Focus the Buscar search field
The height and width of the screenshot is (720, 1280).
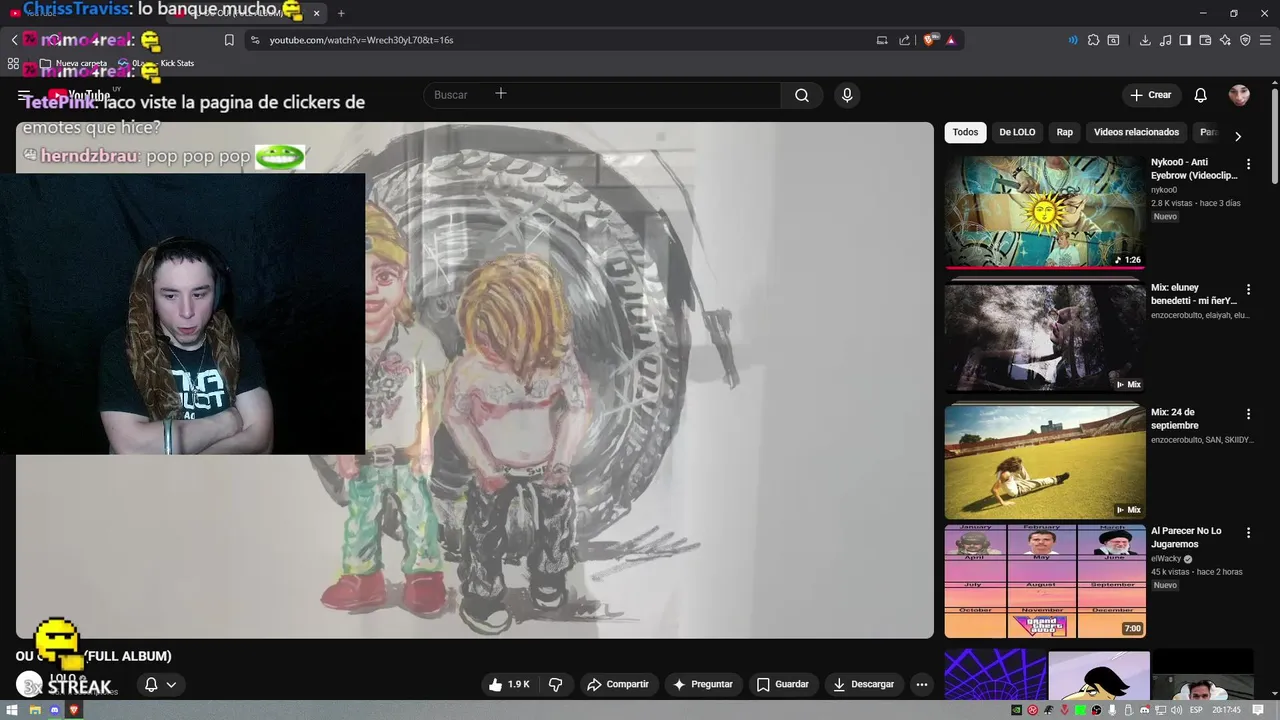[602, 95]
